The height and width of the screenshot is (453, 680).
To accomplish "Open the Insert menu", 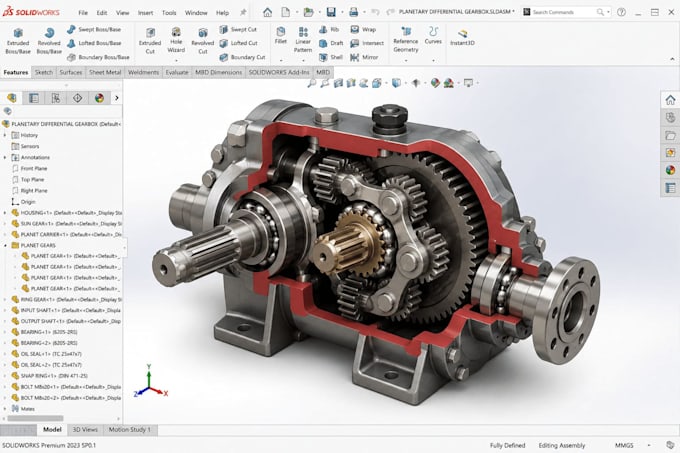I will pos(145,13).
